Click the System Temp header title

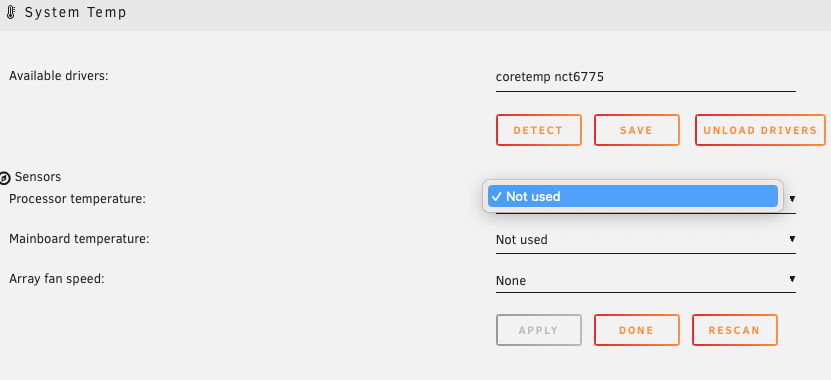pos(76,12)
